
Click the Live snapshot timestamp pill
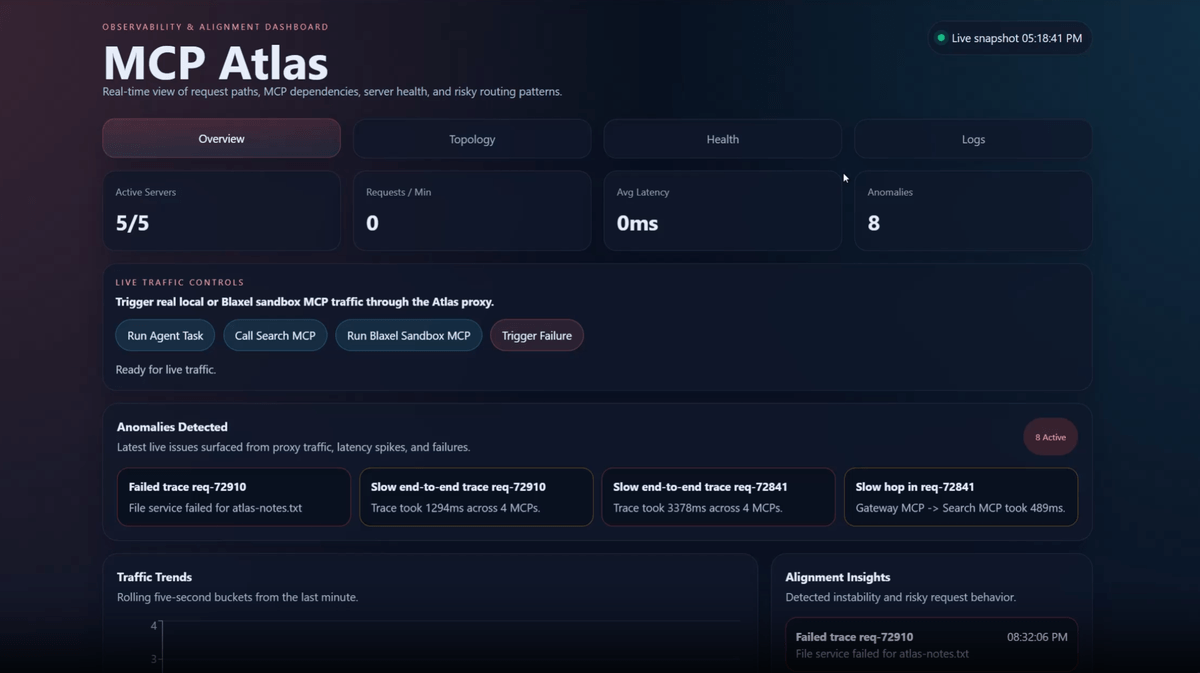click(1010, 38)
